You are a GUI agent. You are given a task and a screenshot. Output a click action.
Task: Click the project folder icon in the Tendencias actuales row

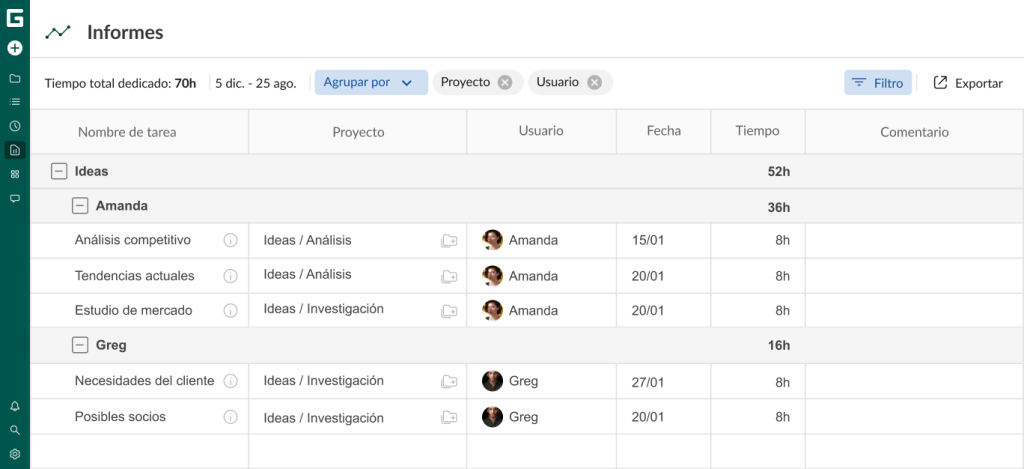(x=449, y=276)
